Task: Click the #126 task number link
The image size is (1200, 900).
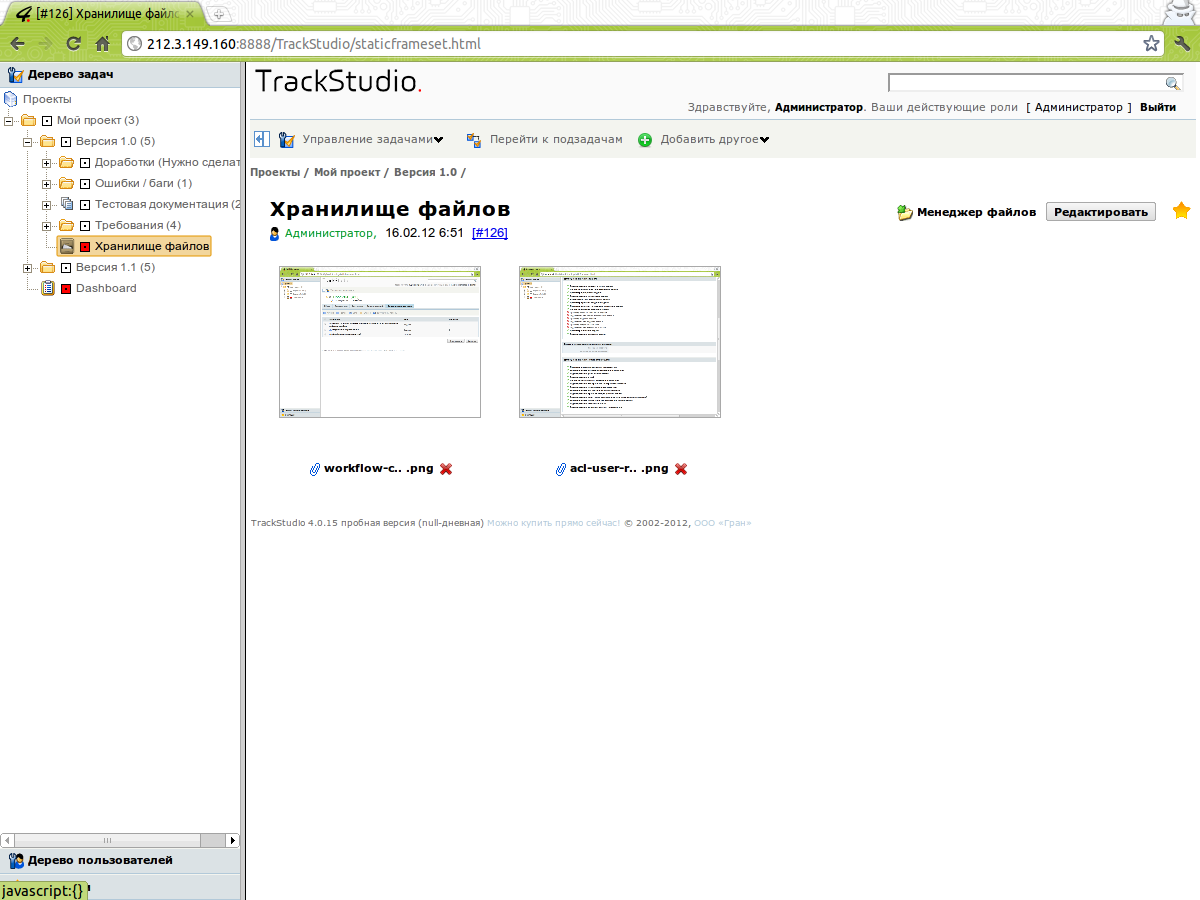Action: 490,233
